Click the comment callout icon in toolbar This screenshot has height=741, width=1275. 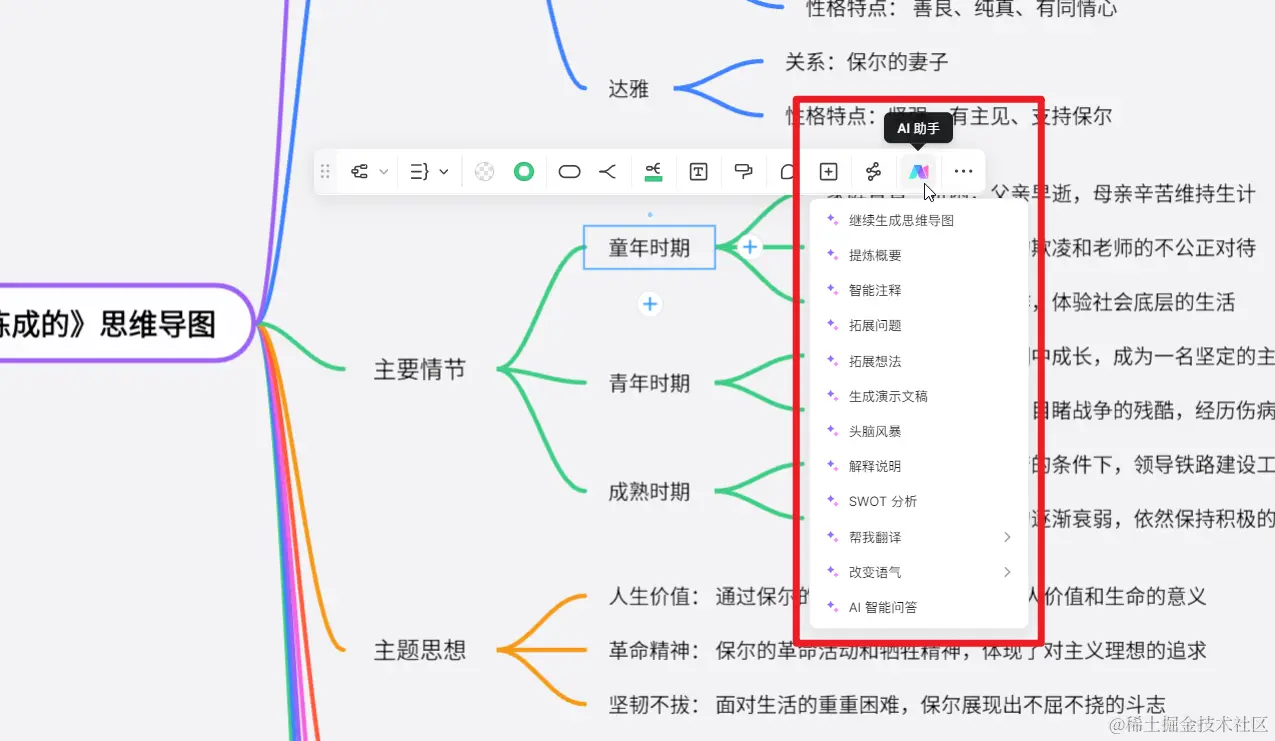point(743,171)
